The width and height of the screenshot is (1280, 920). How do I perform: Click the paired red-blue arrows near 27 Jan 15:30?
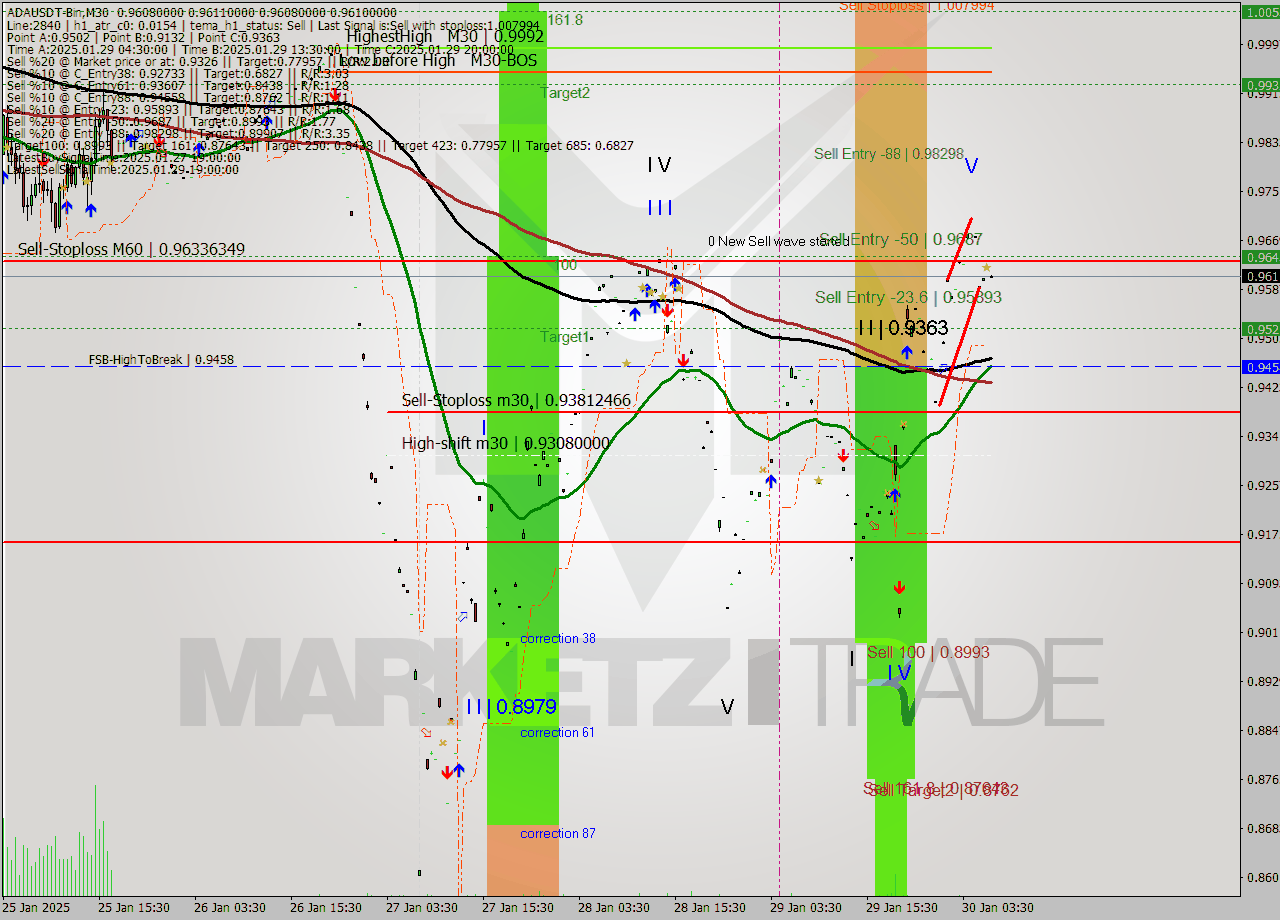click(453, 771)
